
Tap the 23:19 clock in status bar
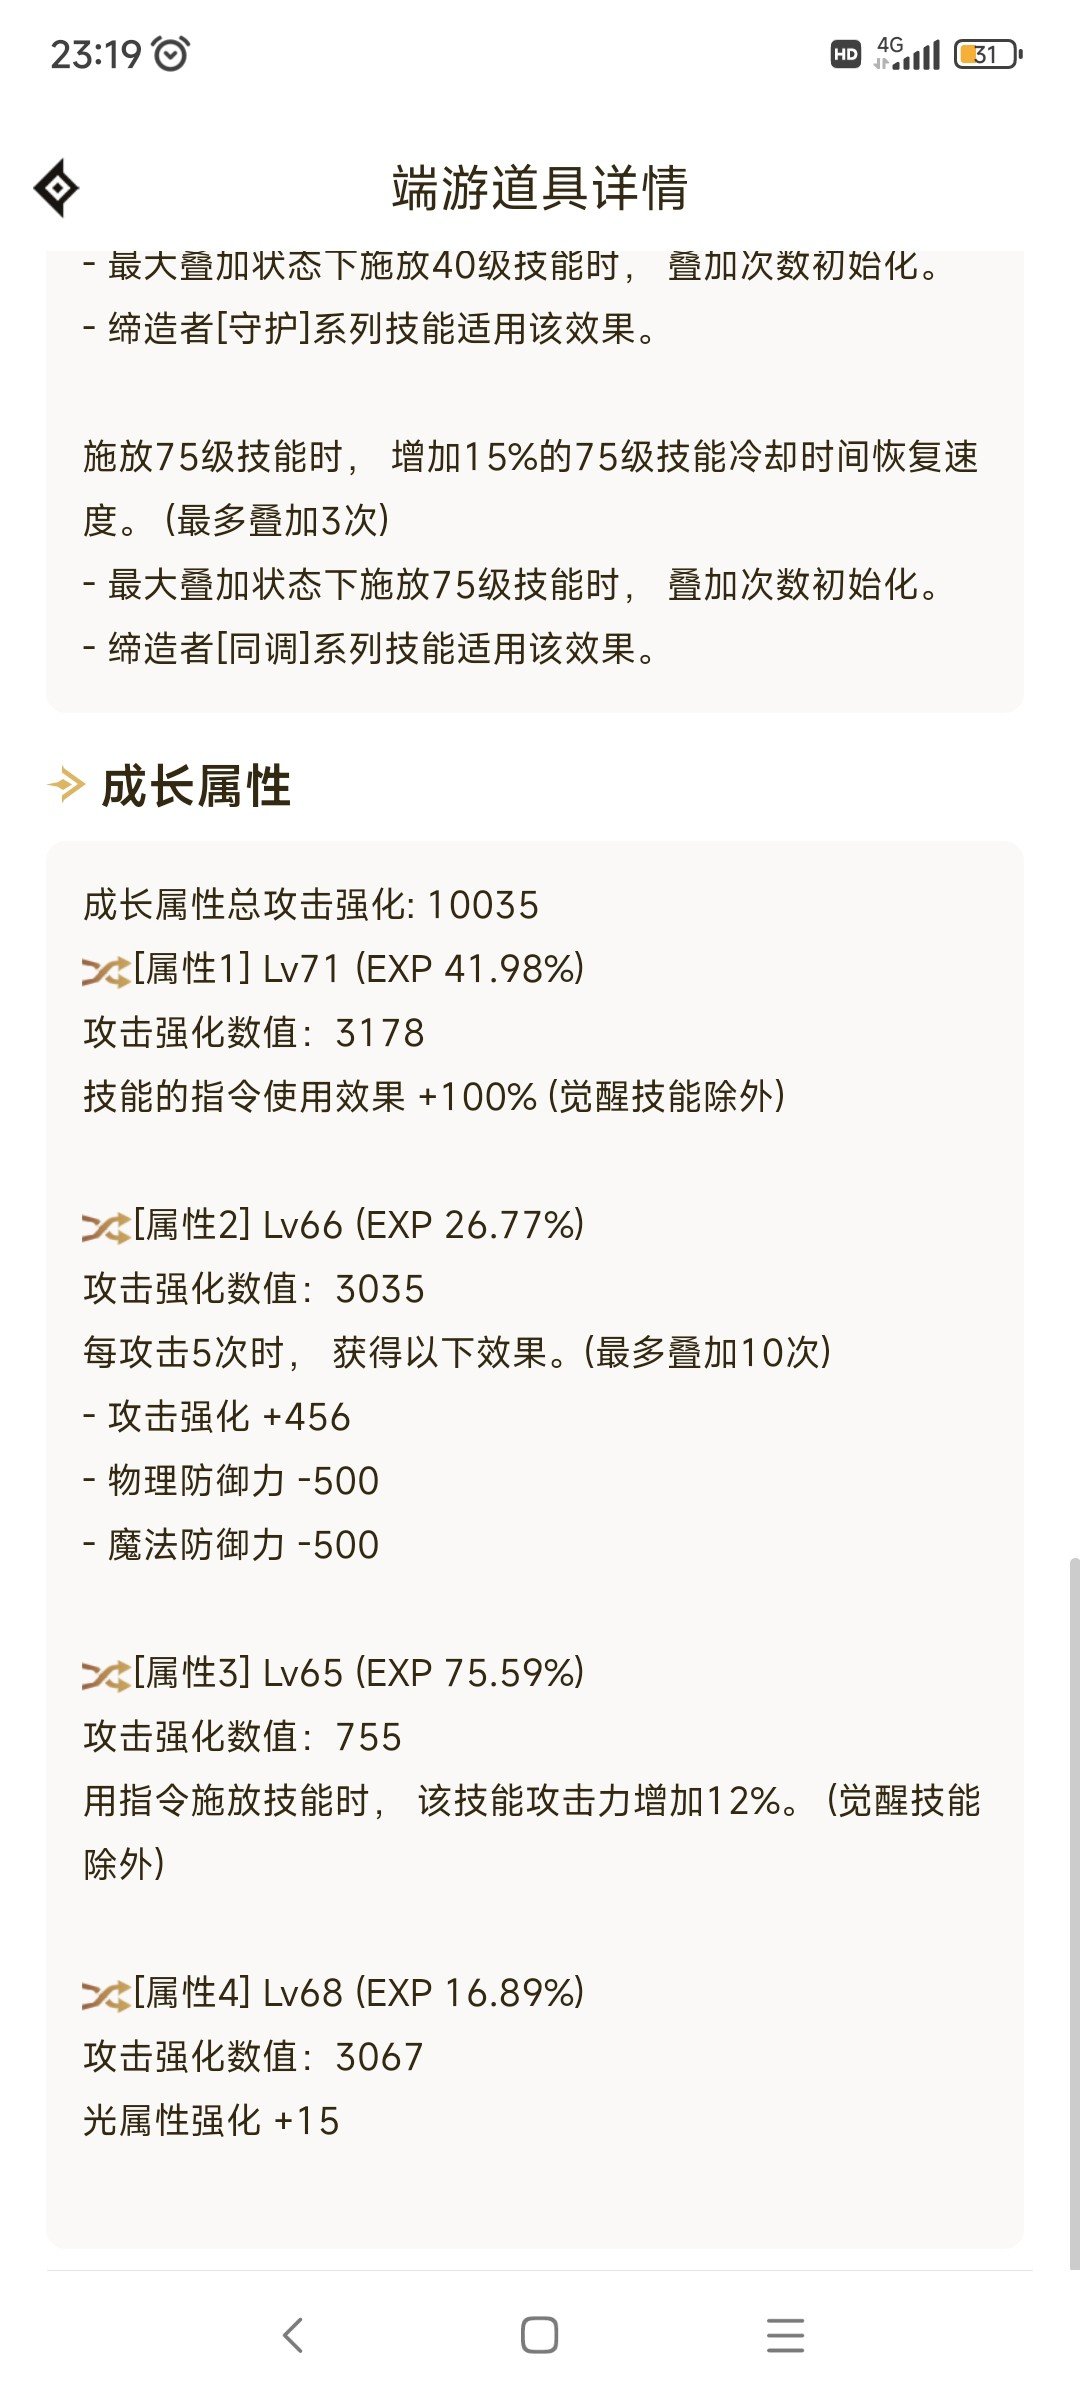coord(96,54)
